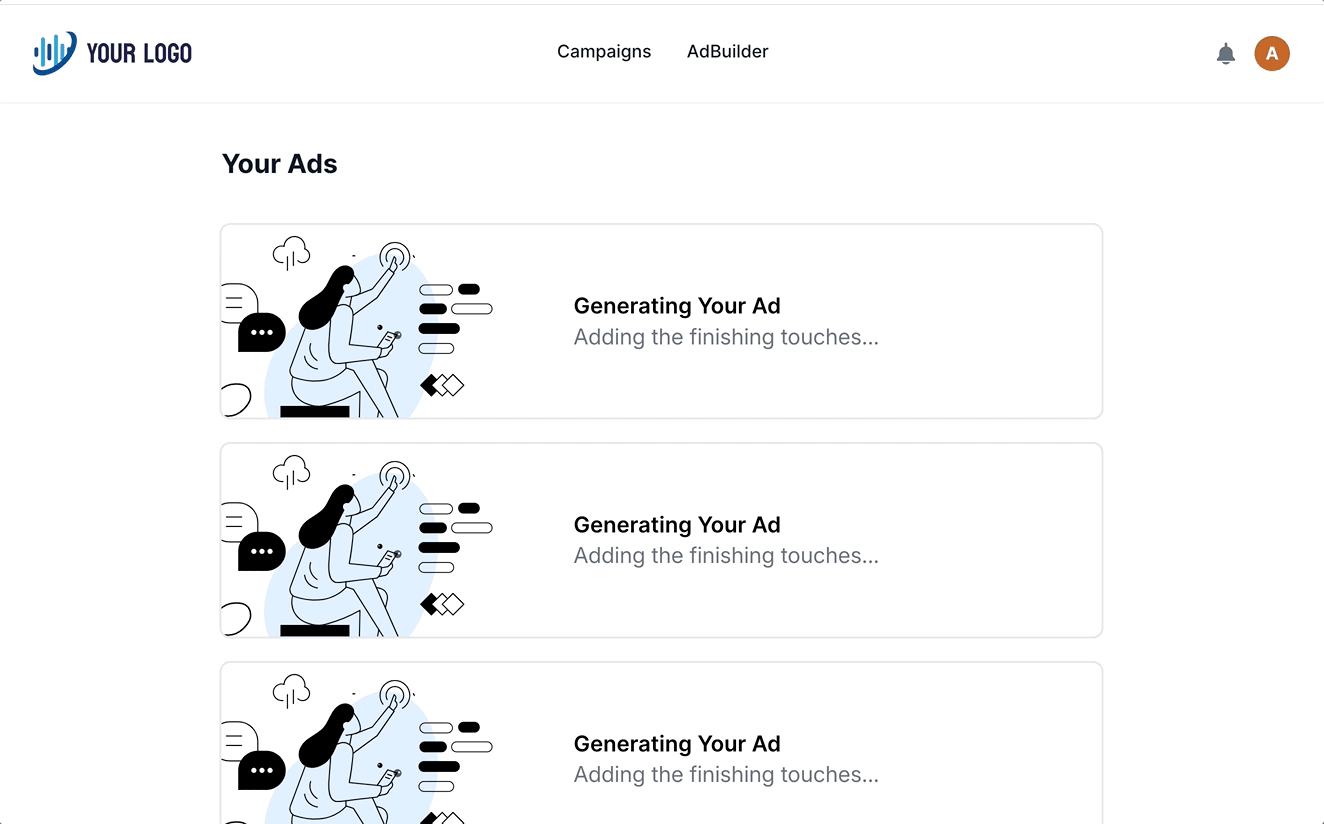This screenshot has width=1324, height=824.
Task: Open the Campaigns page
Action: tap(604, 51)
